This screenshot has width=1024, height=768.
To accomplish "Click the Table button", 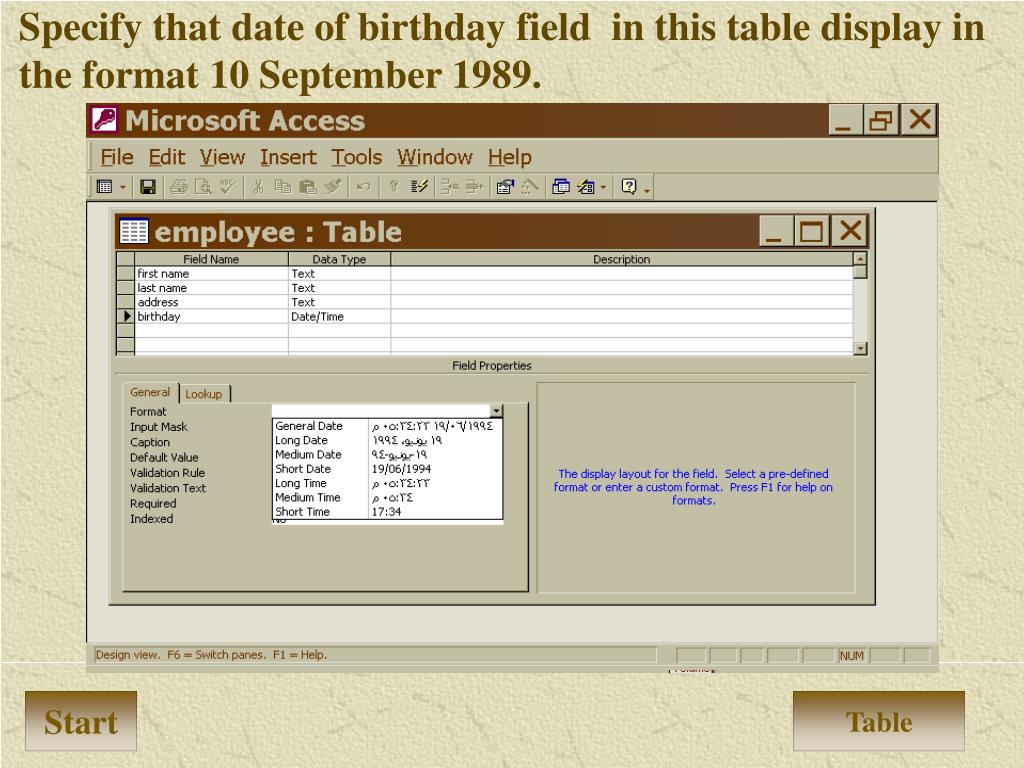I will point(878,722).
